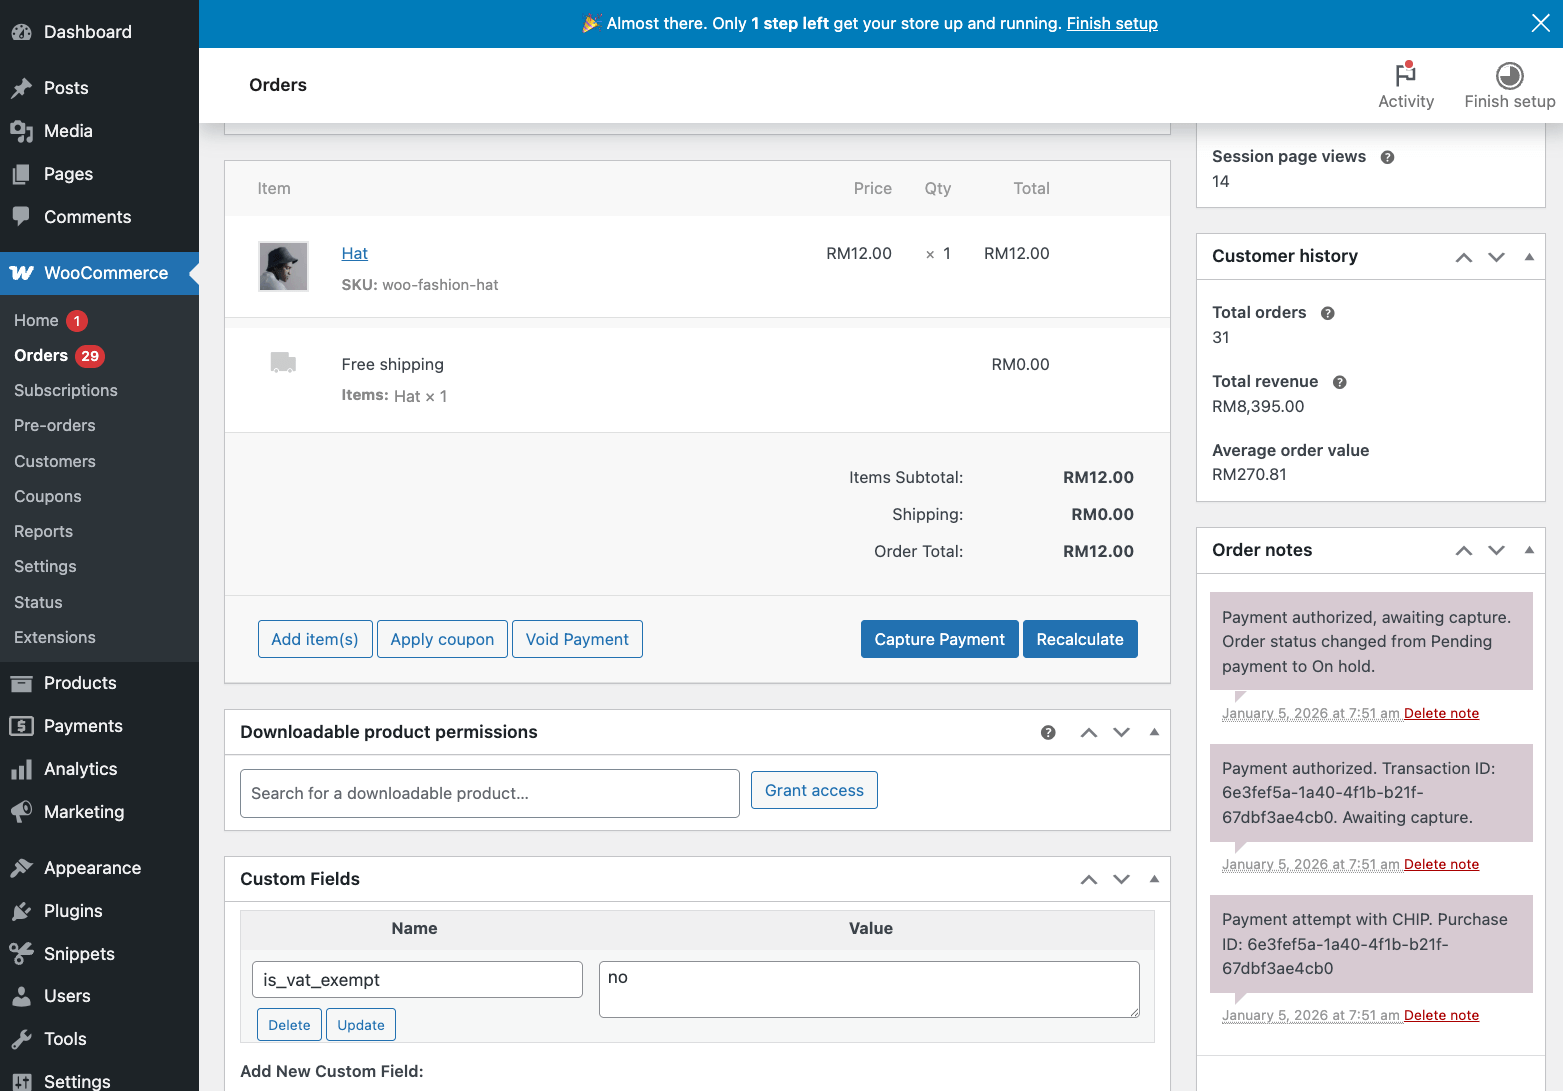Click the Session page views help icon
This screenshot has height=1091, width=1563.
click(x=1387, y=157)
